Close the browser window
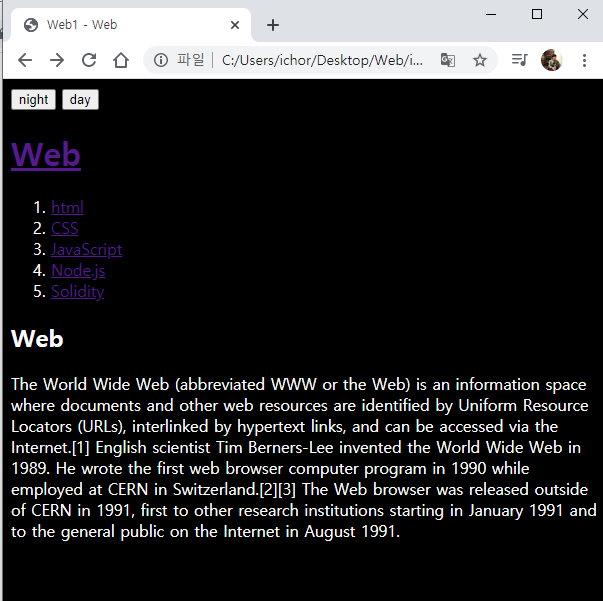This screenshot has width=603, height=601. pyautogui.click(x=583, y=15)
